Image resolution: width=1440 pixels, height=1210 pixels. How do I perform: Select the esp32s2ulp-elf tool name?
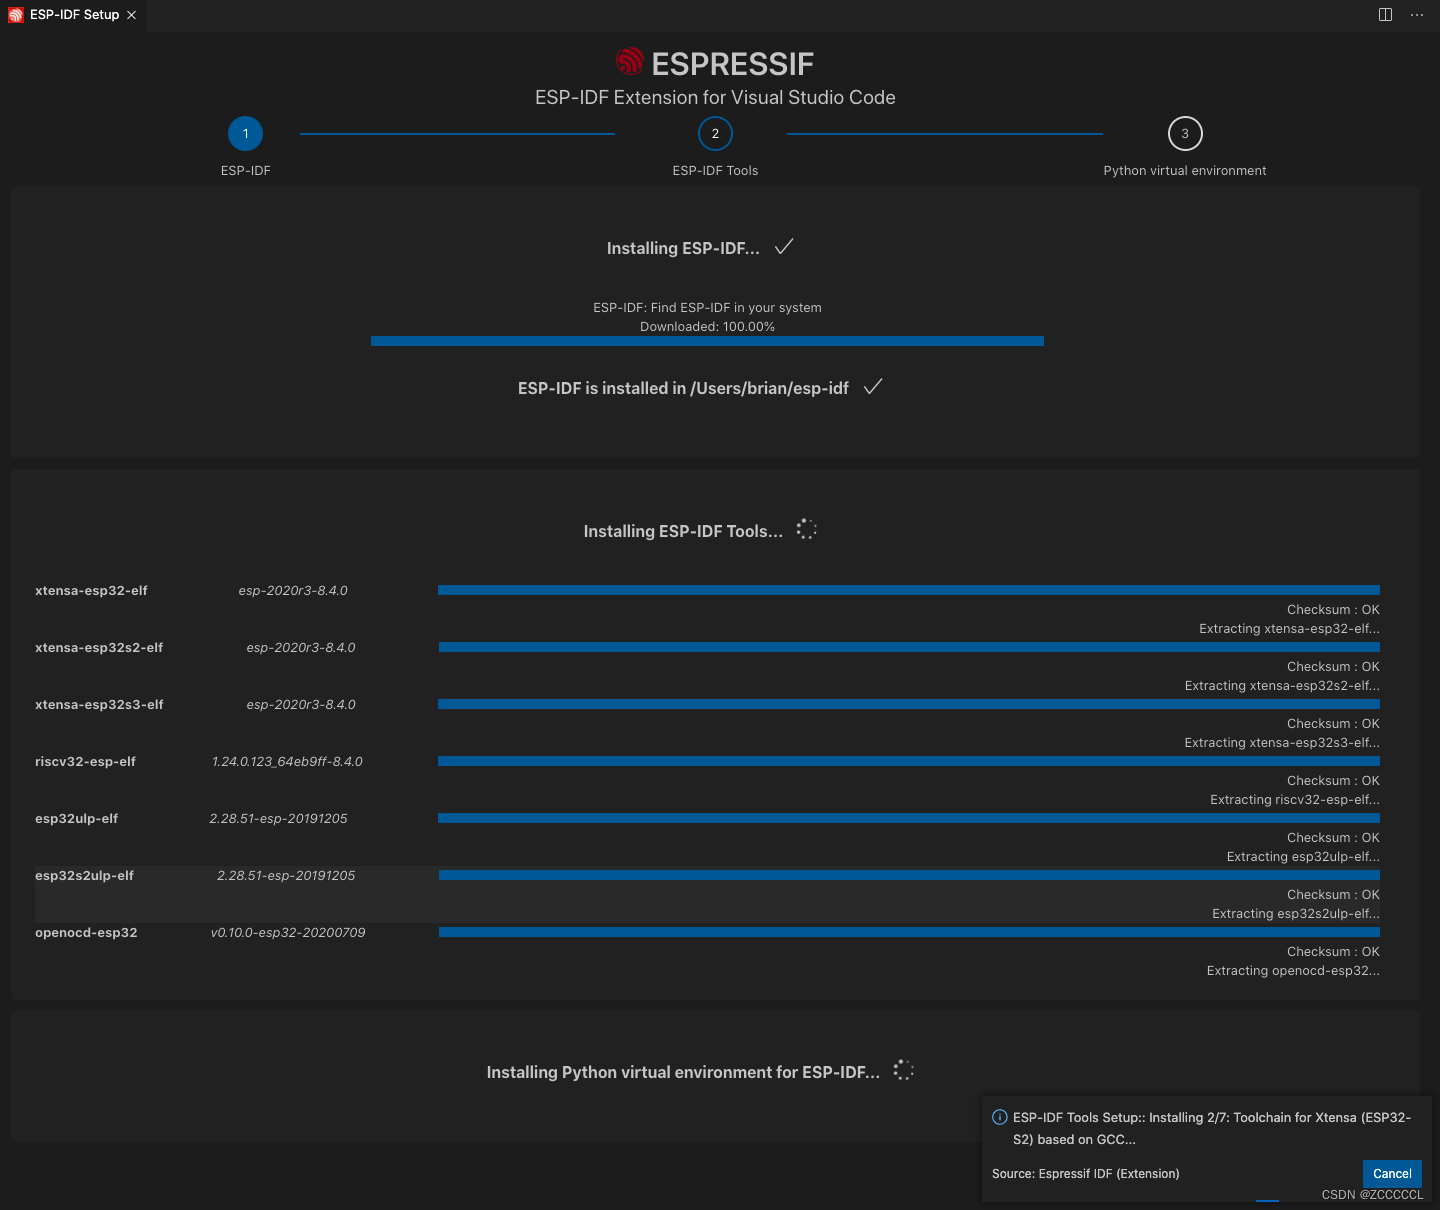click(x=84, y=876)
